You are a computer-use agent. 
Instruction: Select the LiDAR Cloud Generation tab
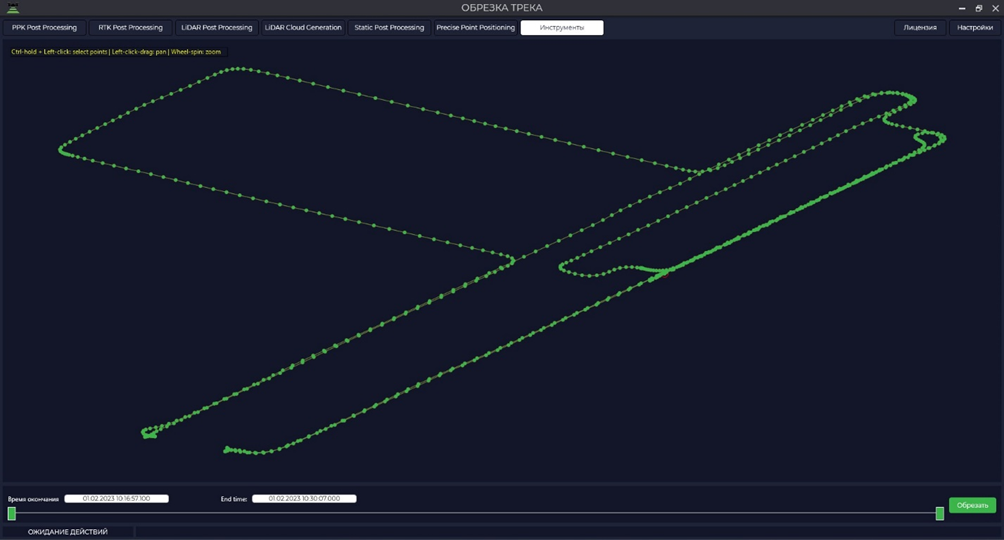coord(303,28)
